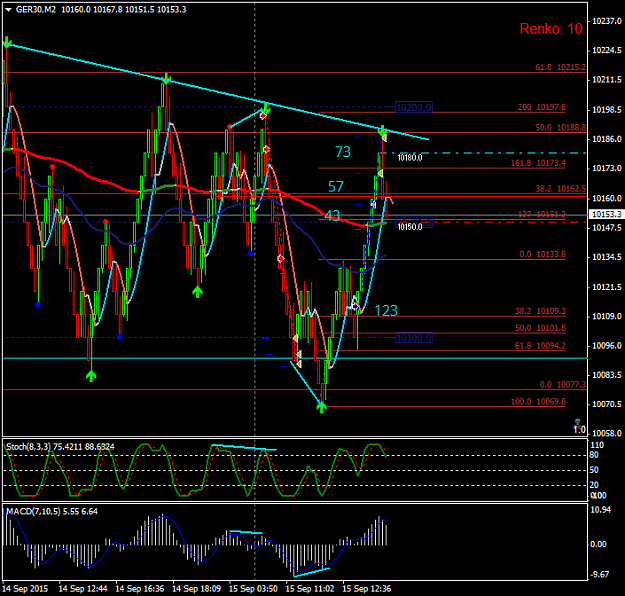The width and height of the screenshot is (625, 596).
Task: Select the Fibonacci label 38.2 10109.3
Action: coord(540,311)
